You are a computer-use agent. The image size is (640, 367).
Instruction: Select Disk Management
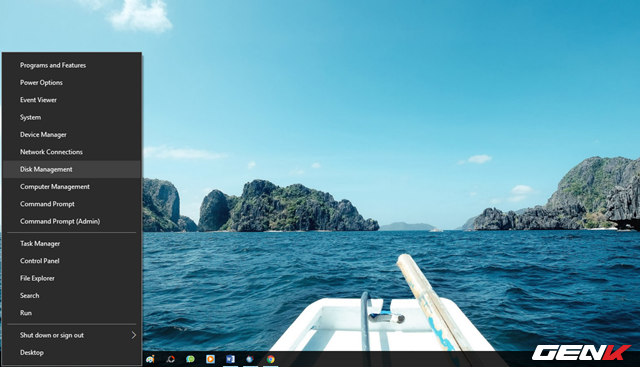(72, 169)
